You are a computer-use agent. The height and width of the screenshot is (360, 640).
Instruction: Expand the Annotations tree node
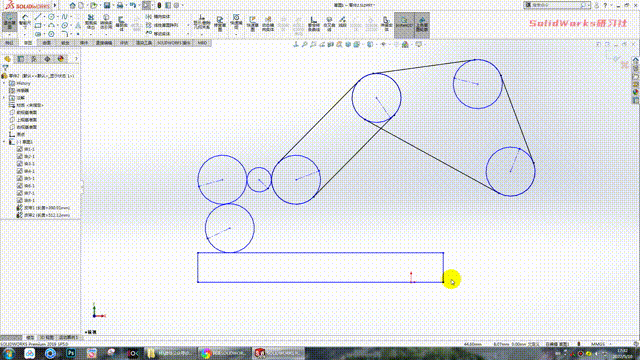tap(4, 98)
